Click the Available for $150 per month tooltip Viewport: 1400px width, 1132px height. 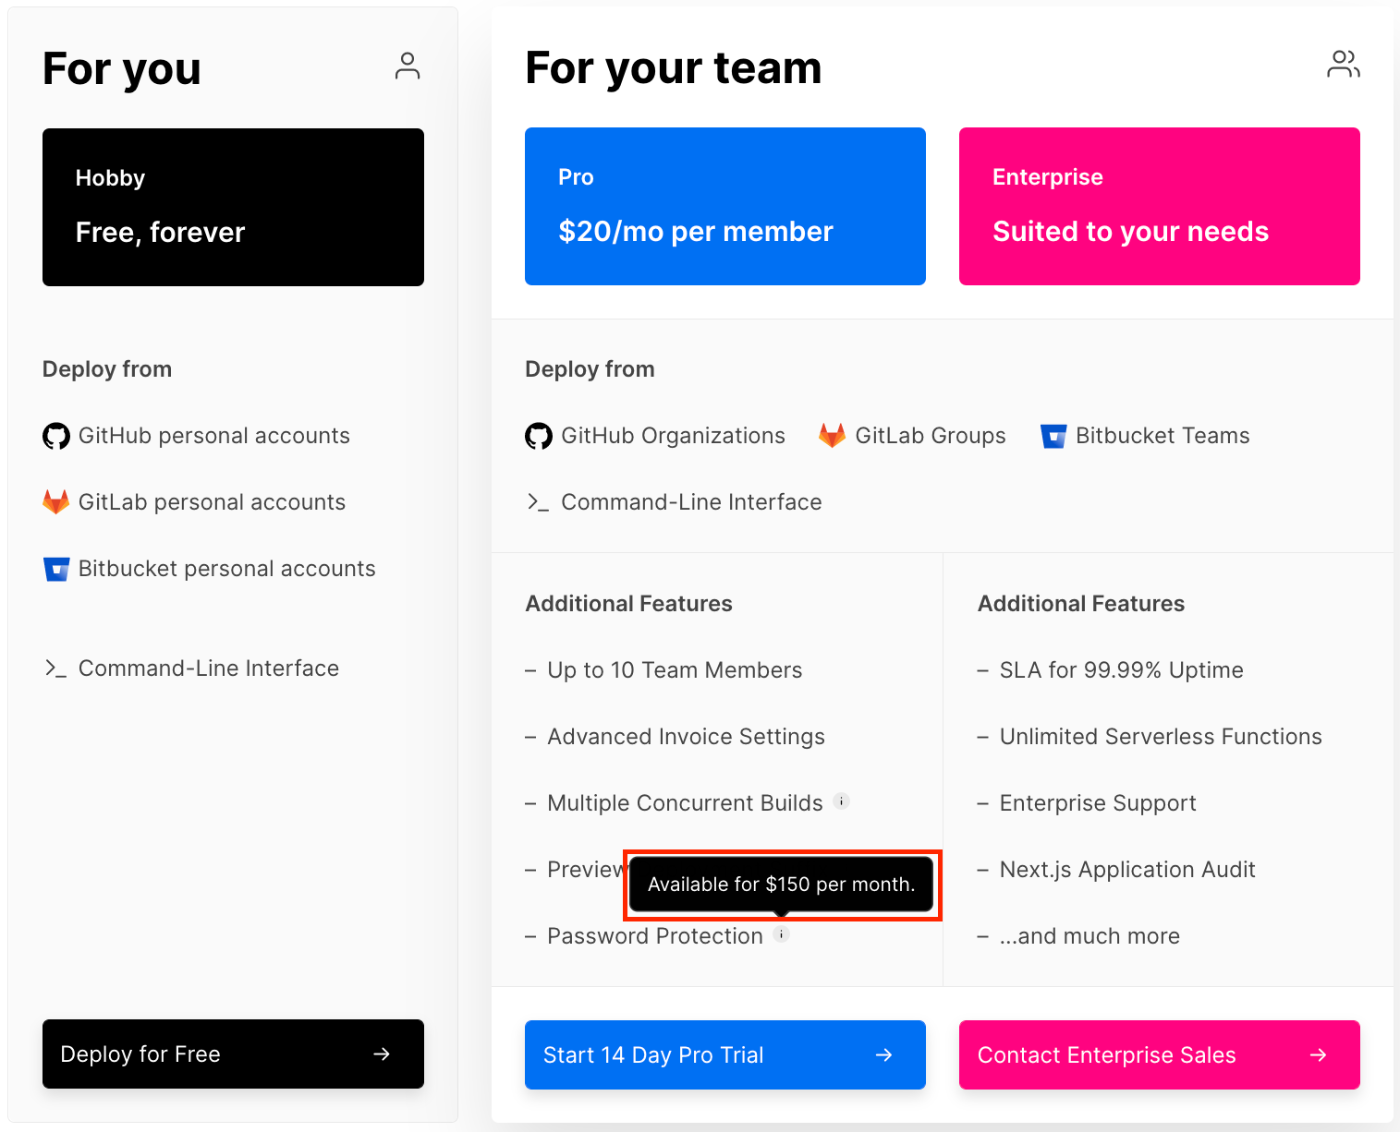782,884
